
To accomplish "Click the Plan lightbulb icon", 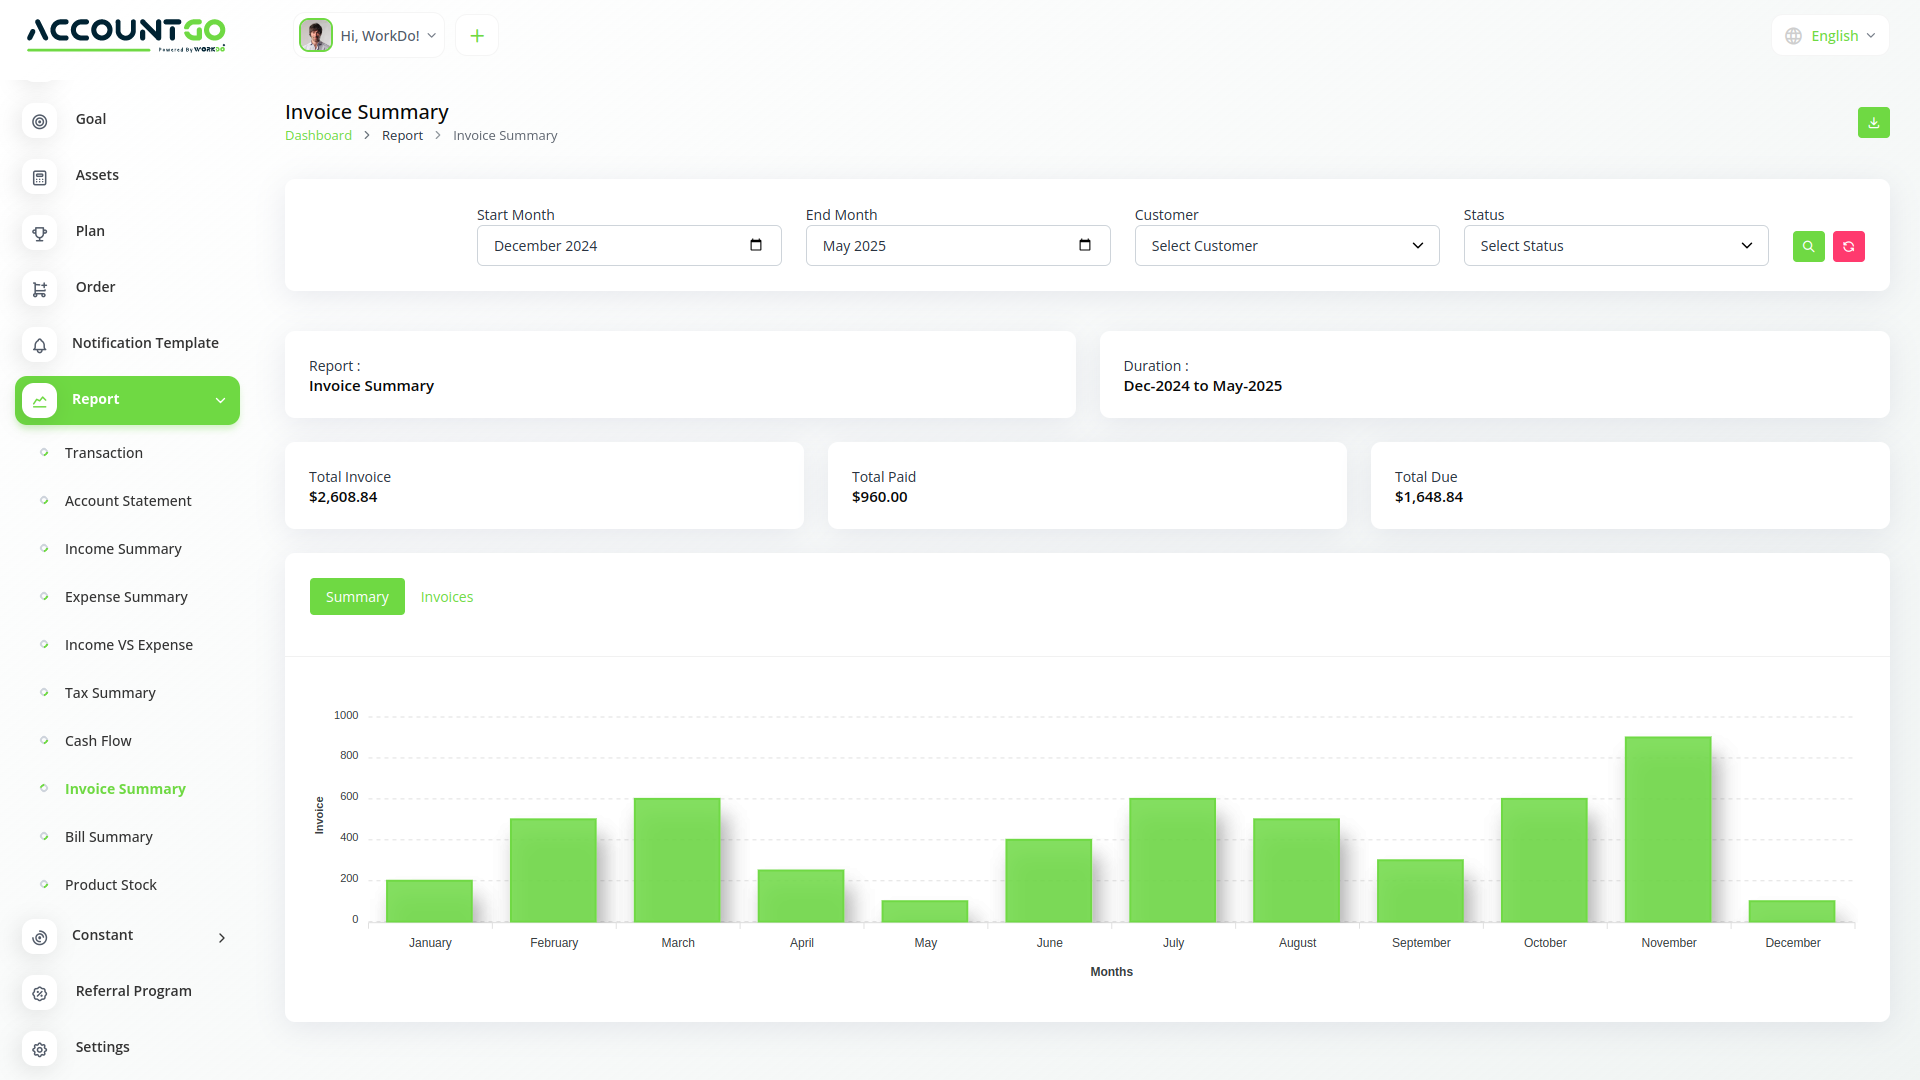I will 39,233.
